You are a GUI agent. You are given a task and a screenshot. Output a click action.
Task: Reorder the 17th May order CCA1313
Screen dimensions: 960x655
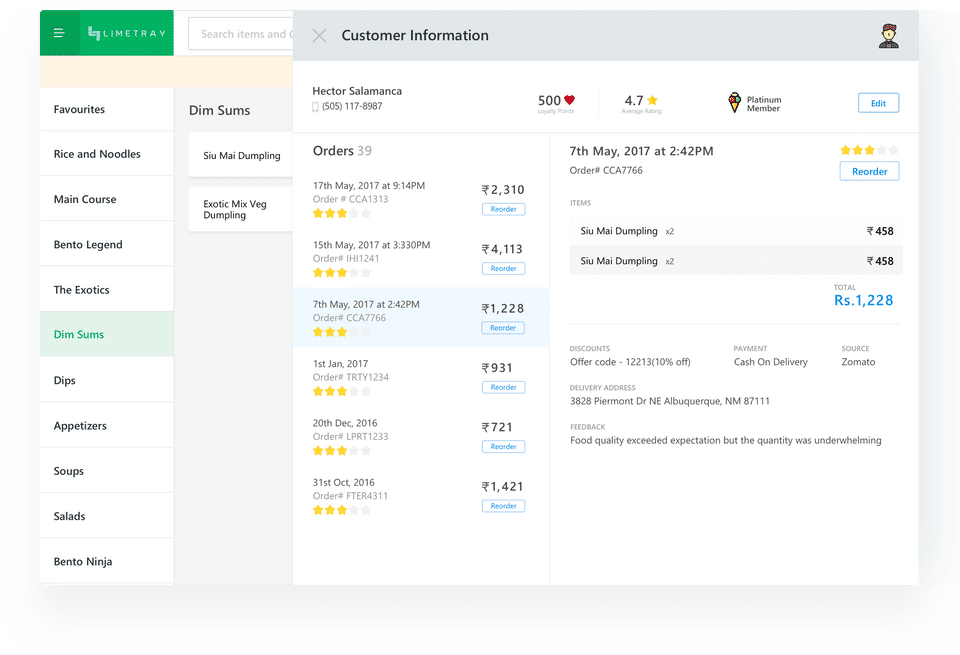point(503,209)
